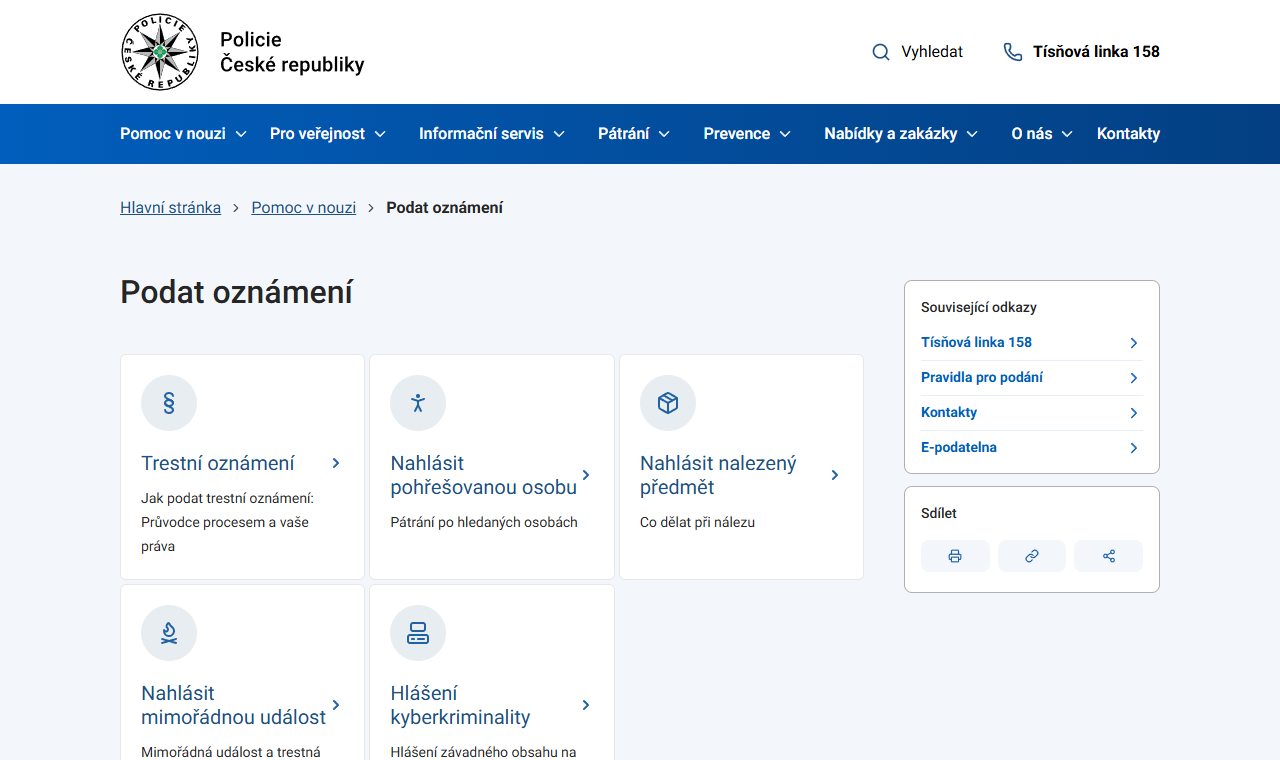Click the share icon in the Sdílet box
The width and height of the screenshot is (1280, 760).
[1108, 556]
